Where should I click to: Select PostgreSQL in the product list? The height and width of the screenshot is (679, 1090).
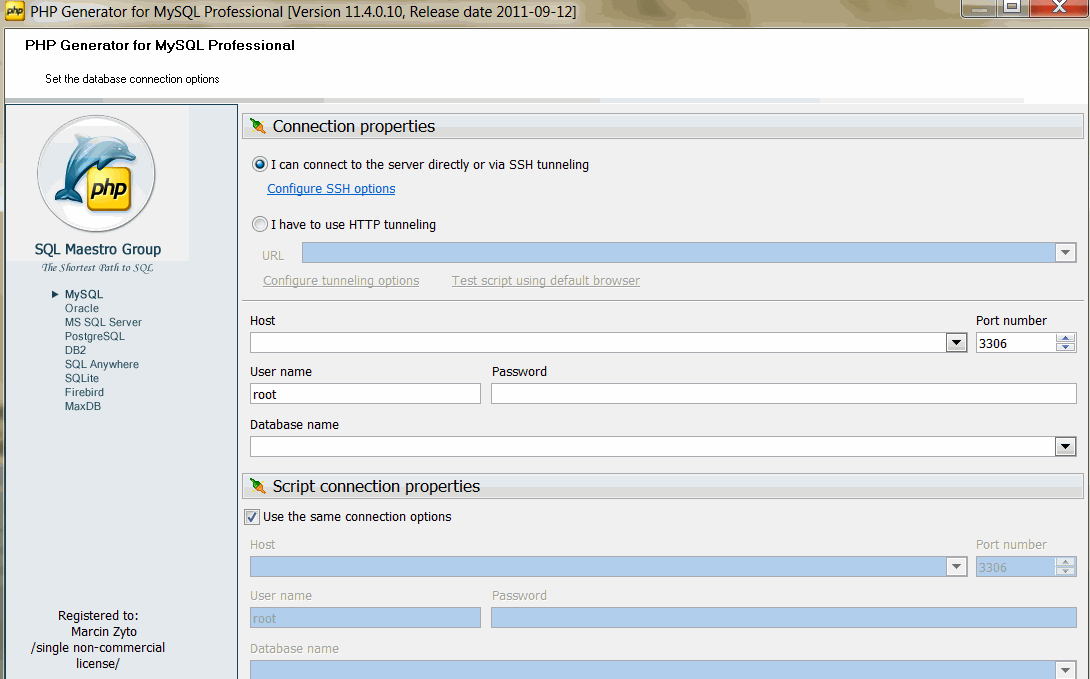[x=95, y=336]
